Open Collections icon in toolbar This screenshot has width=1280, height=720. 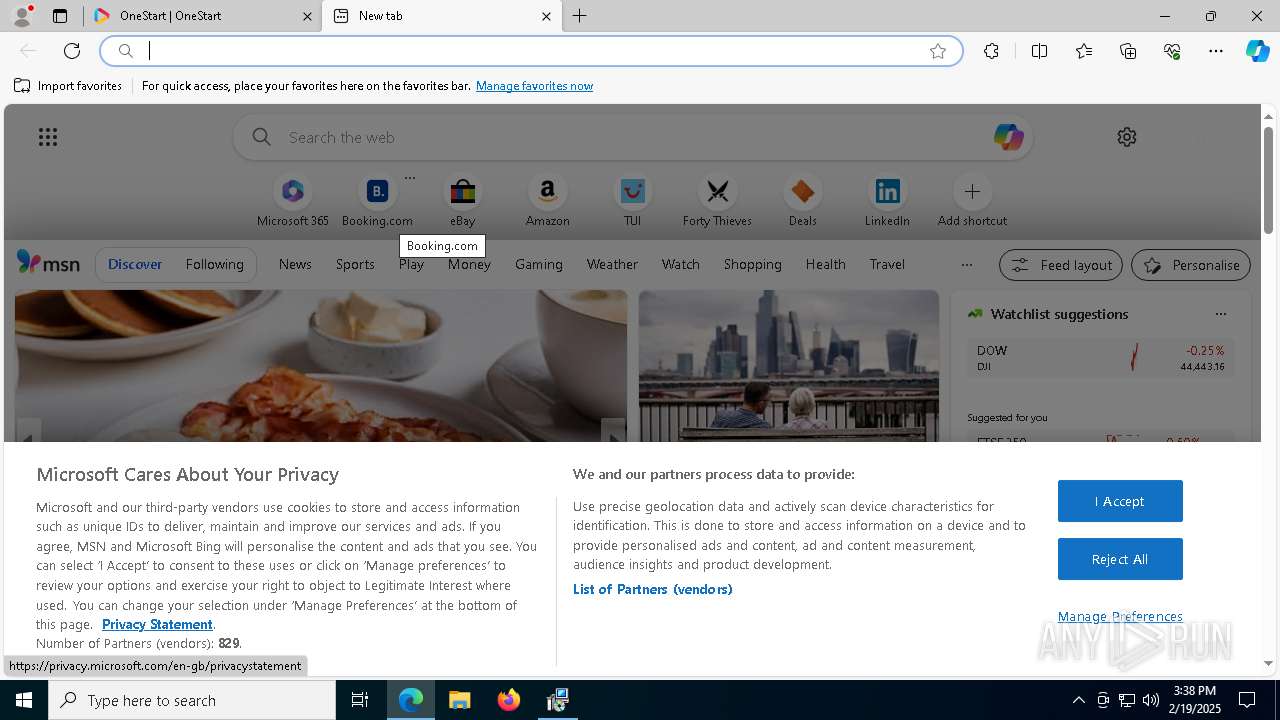tap(1128, 51)
